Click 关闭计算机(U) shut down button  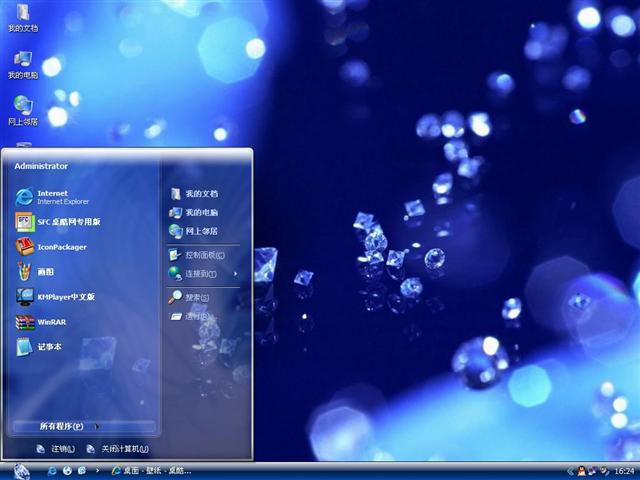click(x=118, y=449)
